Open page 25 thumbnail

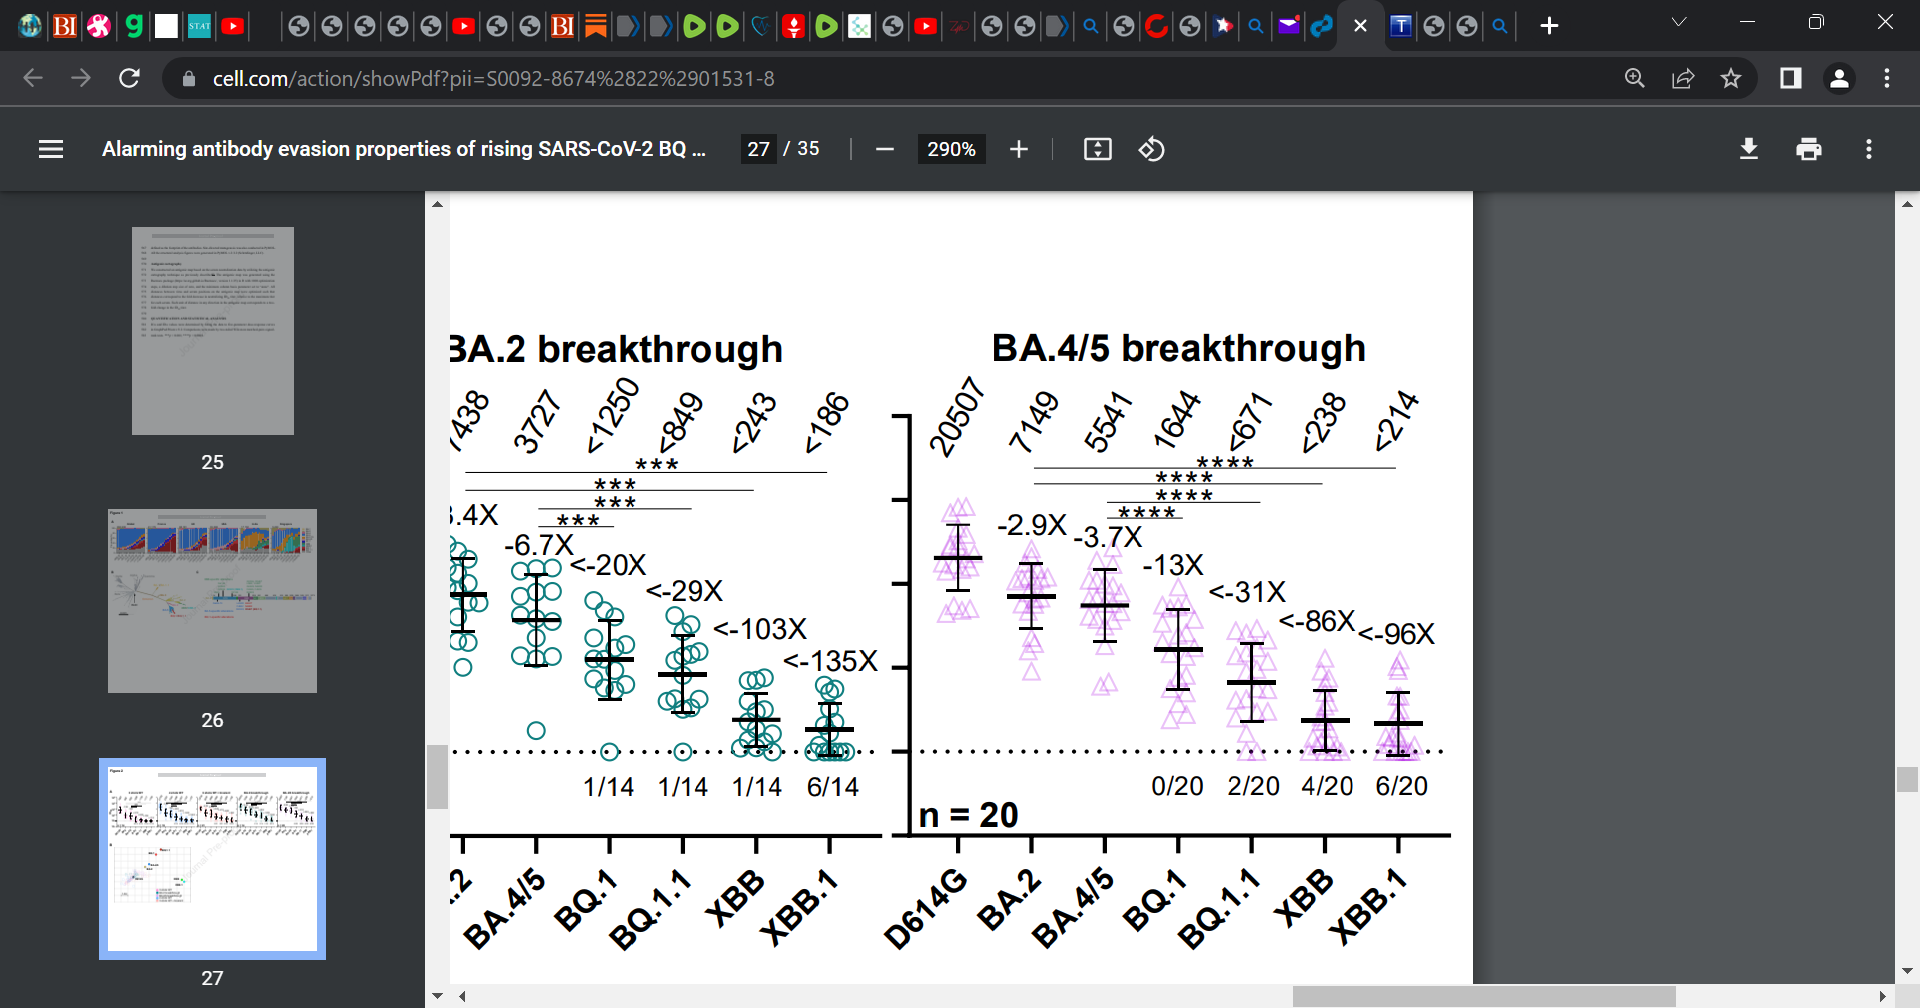[213, 331]
